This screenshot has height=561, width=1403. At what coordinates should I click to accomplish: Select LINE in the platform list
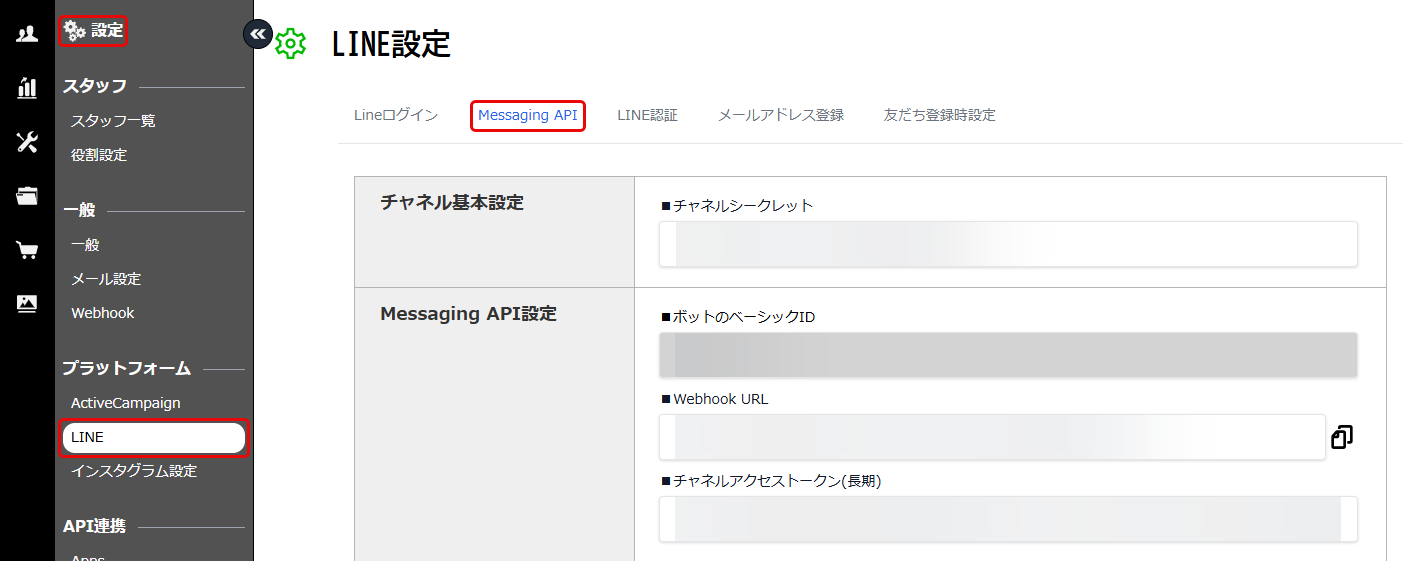point(154,438)
